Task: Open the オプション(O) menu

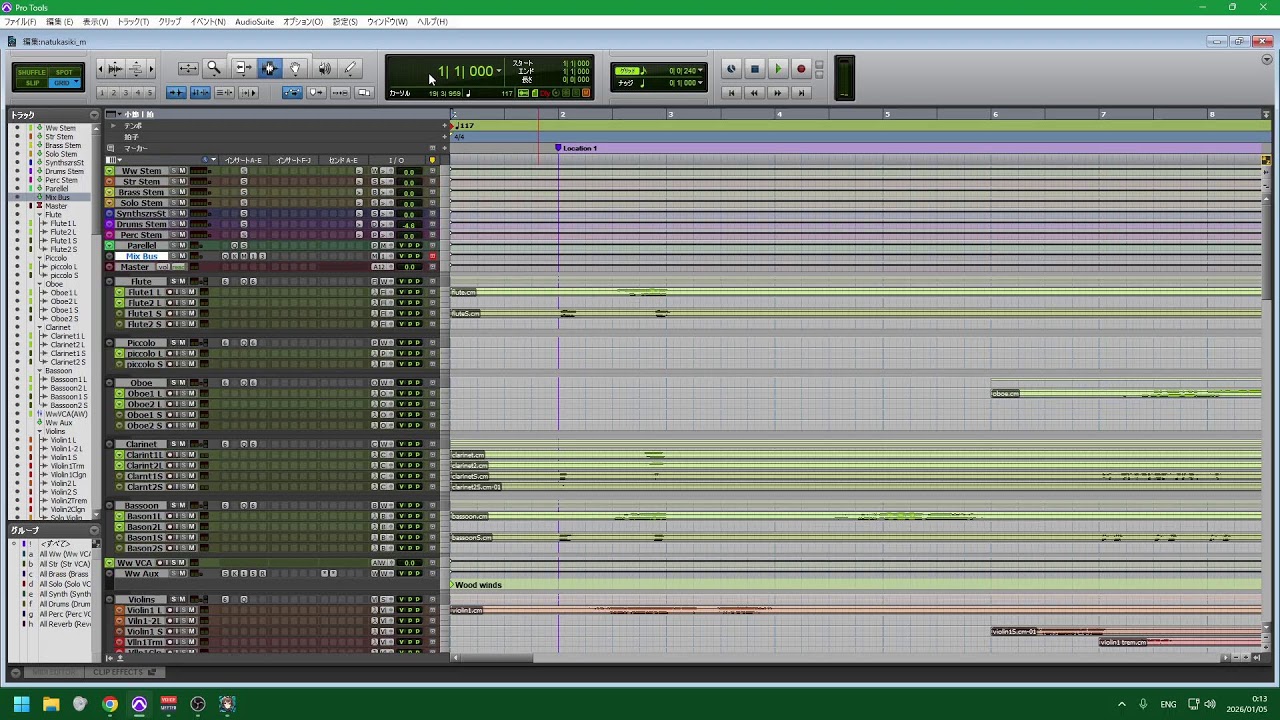Action: (x=303, y=21)
